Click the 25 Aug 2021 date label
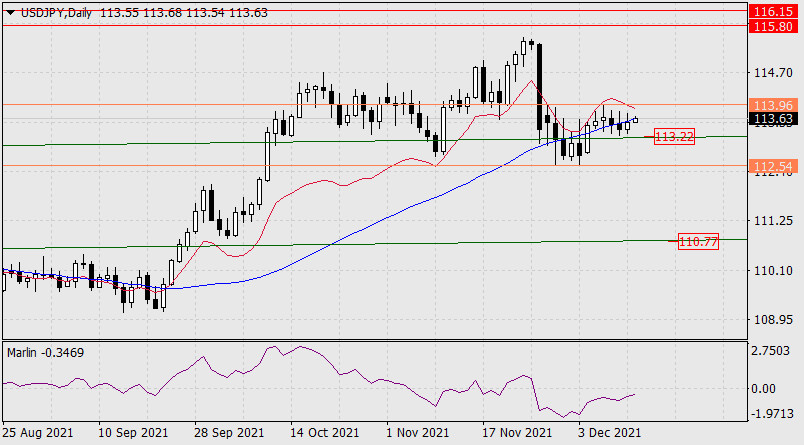 (37, 433)
